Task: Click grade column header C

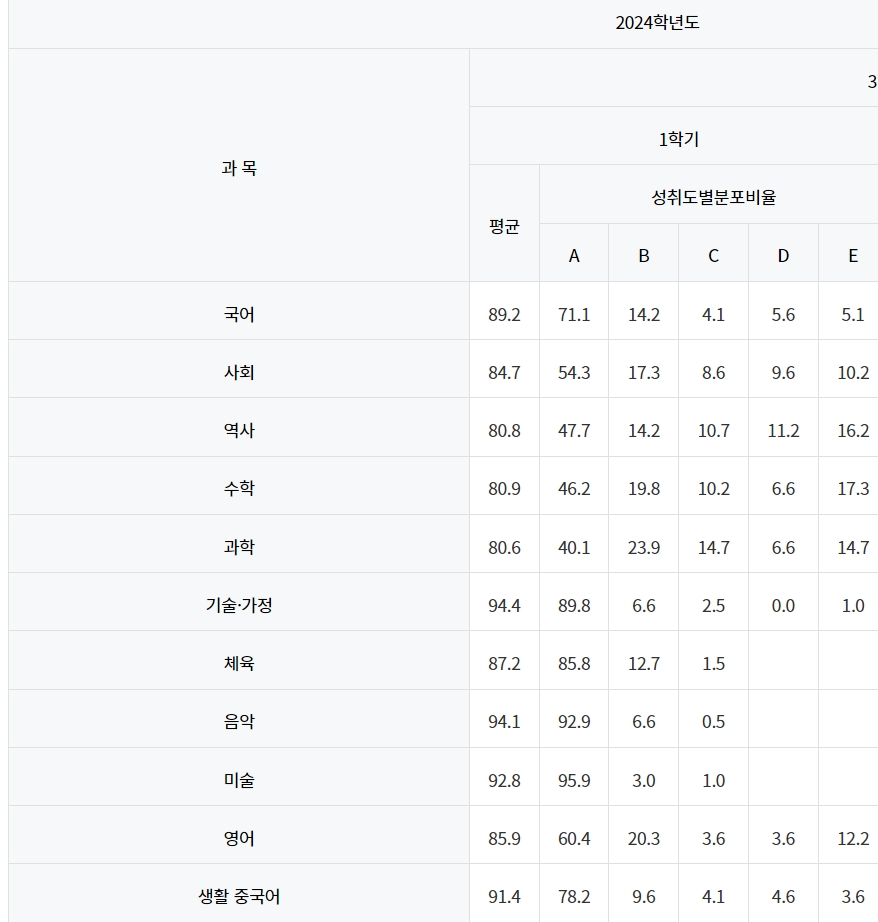Action: pos(713,256)
